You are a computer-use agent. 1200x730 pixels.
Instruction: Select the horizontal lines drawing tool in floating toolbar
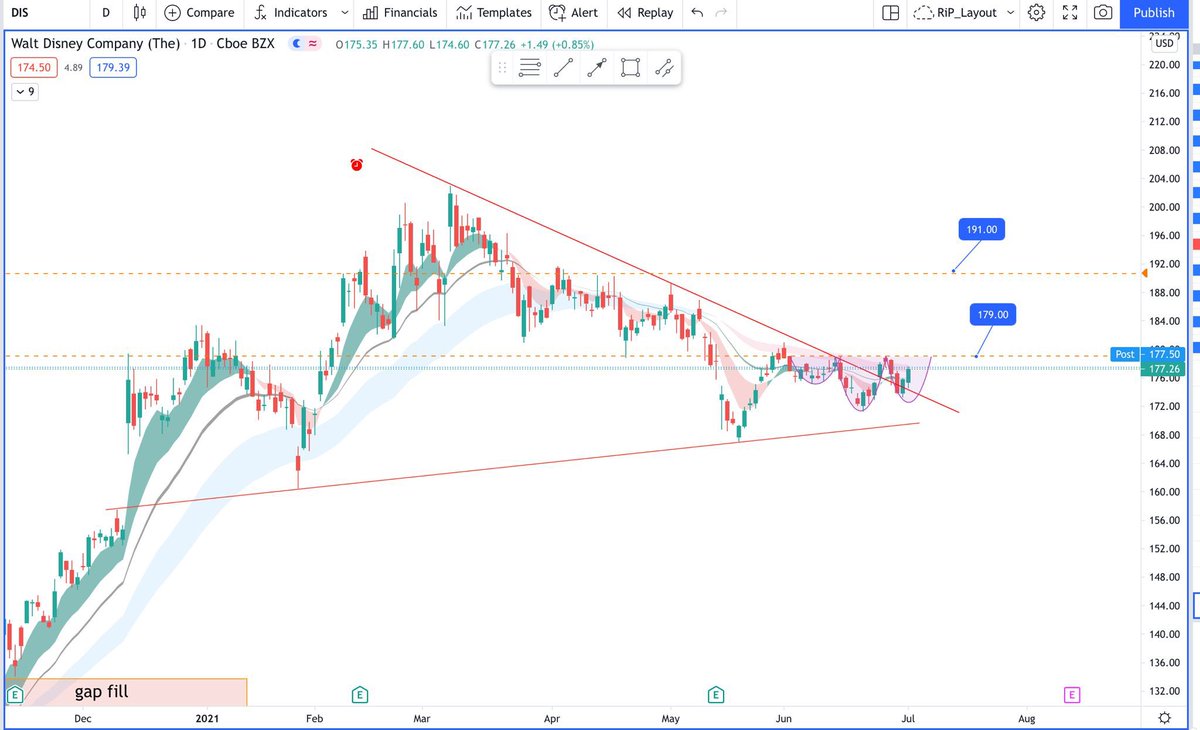point(531,68)
